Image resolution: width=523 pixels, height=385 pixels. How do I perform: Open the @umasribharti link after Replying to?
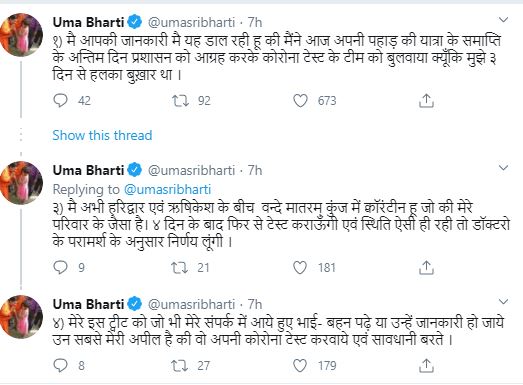tap(167, 189)
